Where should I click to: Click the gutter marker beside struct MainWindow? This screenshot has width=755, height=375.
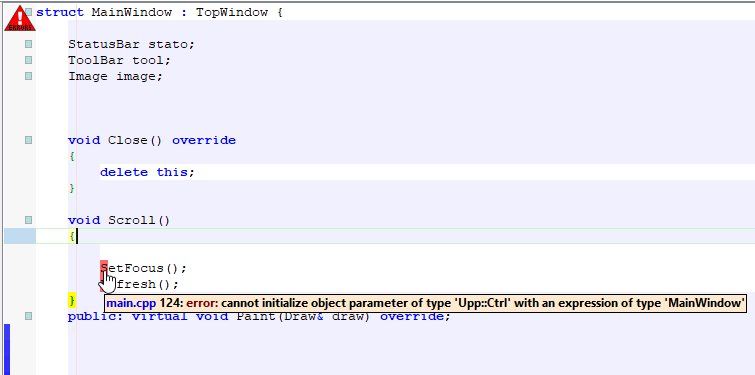click(28, 12)
